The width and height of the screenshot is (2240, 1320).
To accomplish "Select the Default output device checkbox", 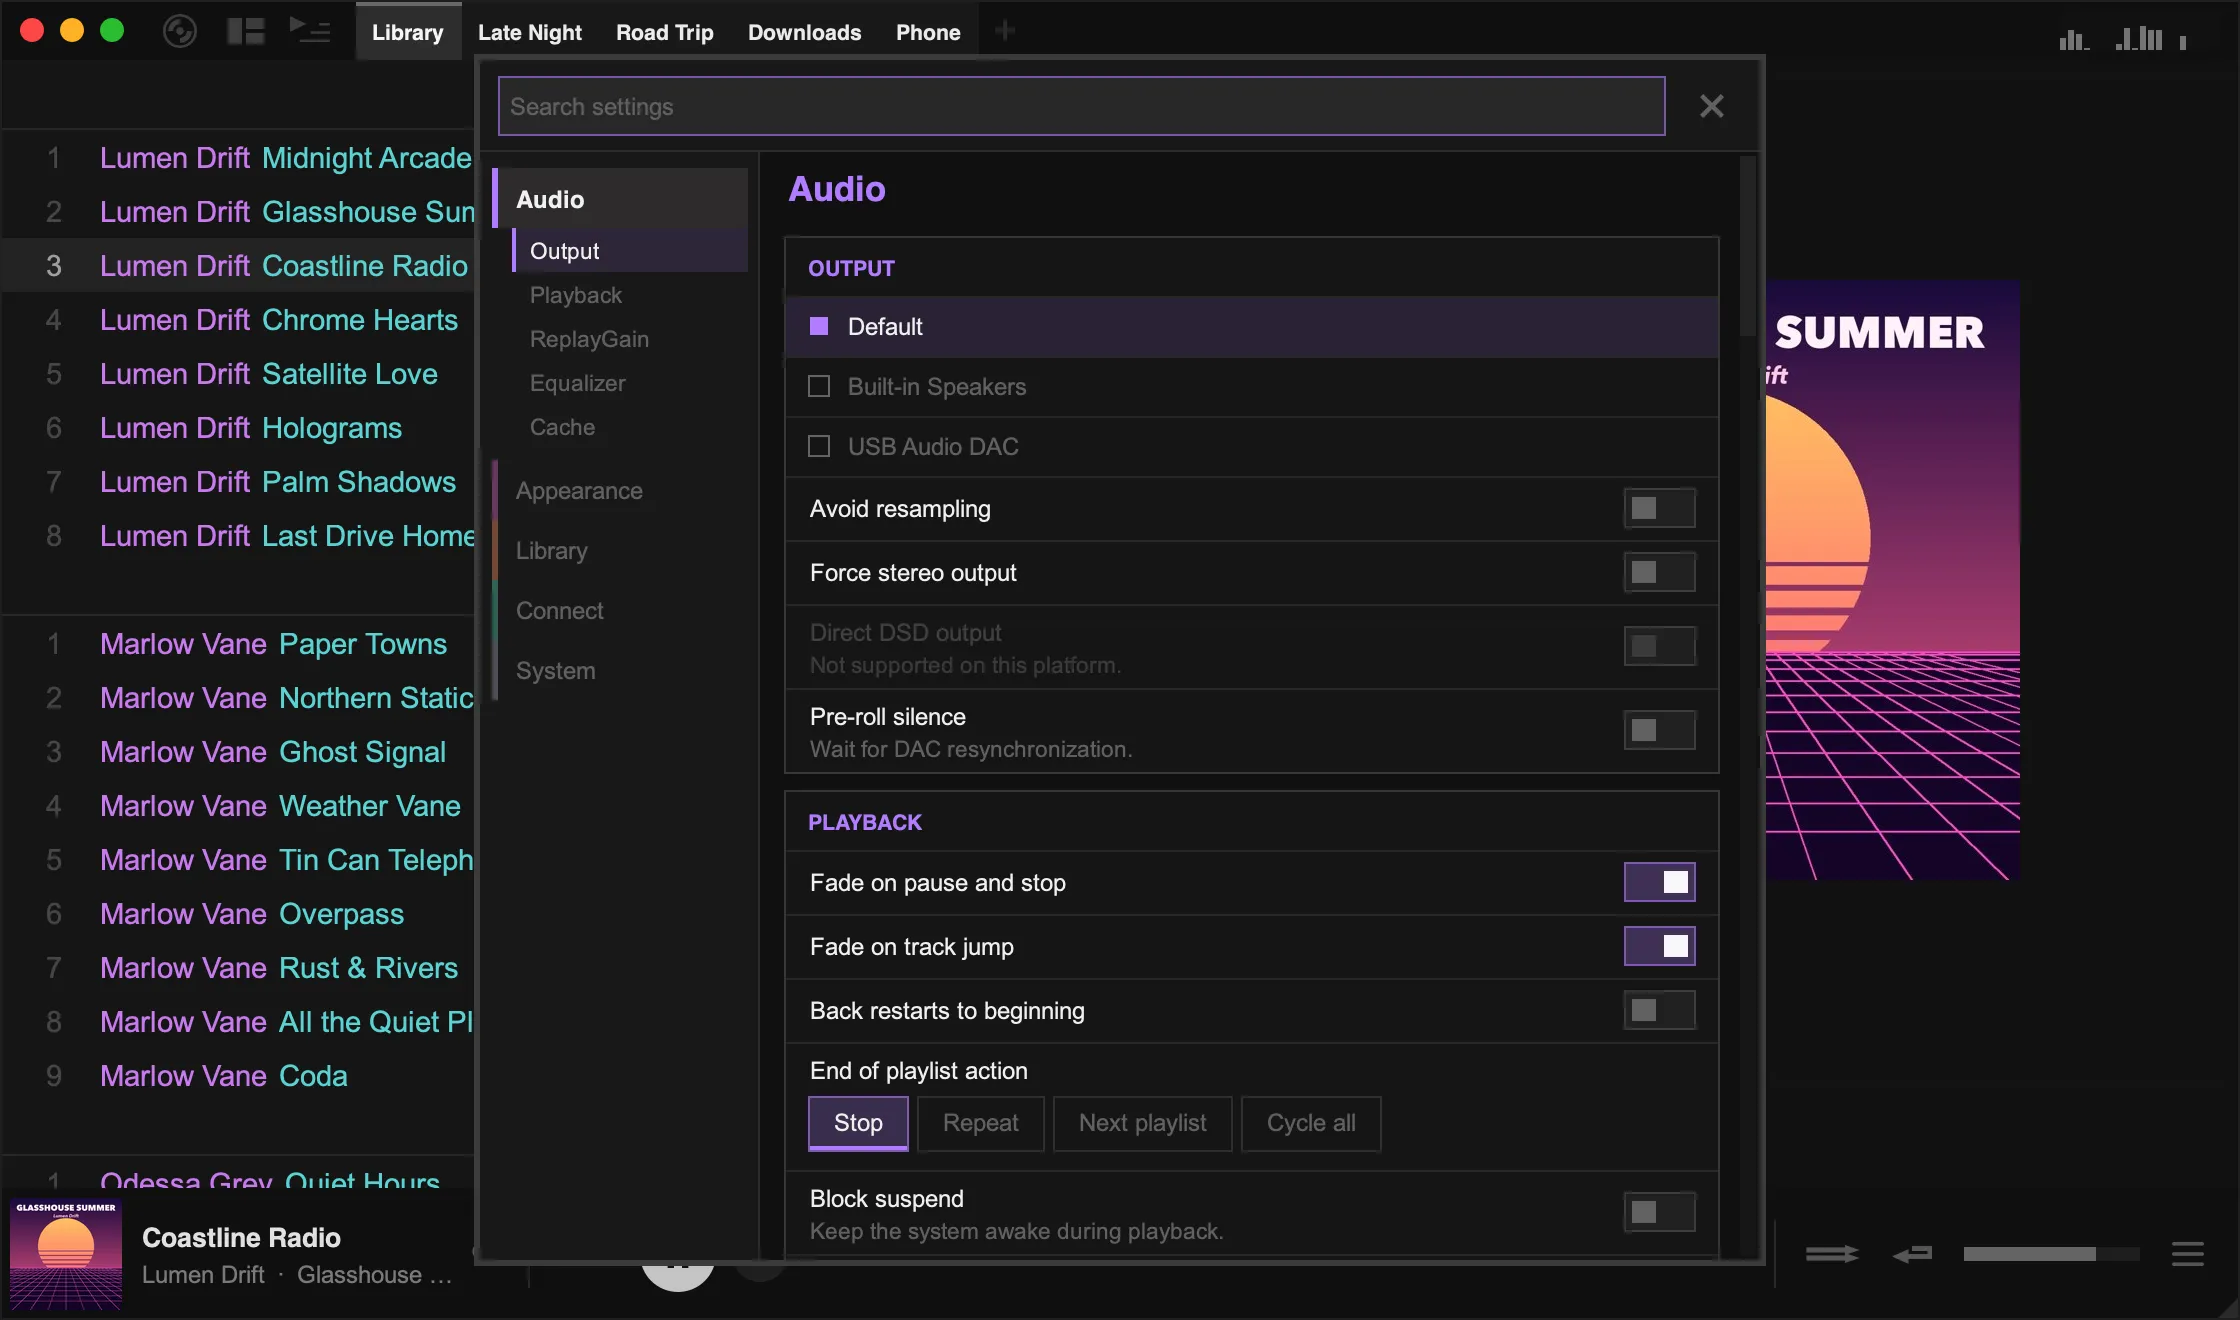I will point(819,326).
